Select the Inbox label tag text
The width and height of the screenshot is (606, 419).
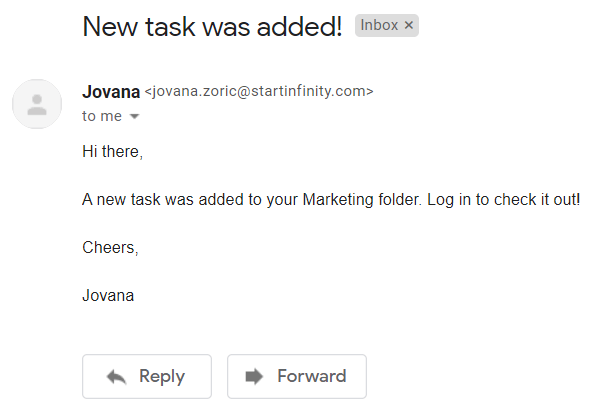(x=379, y=25)
